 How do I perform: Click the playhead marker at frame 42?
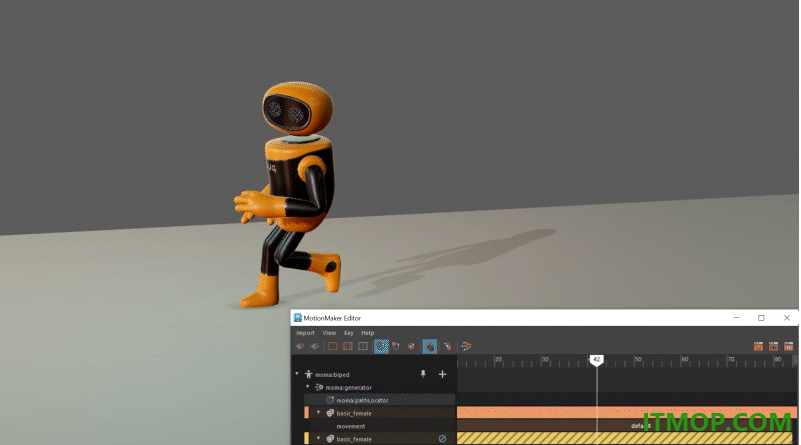pyautogui.click(x=596, y=361)
